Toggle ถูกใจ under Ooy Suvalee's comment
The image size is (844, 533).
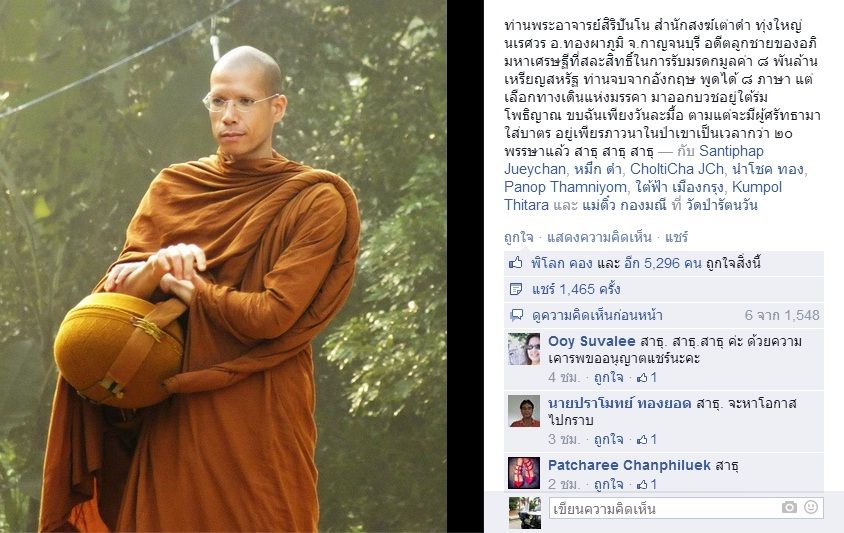point(608,377)
